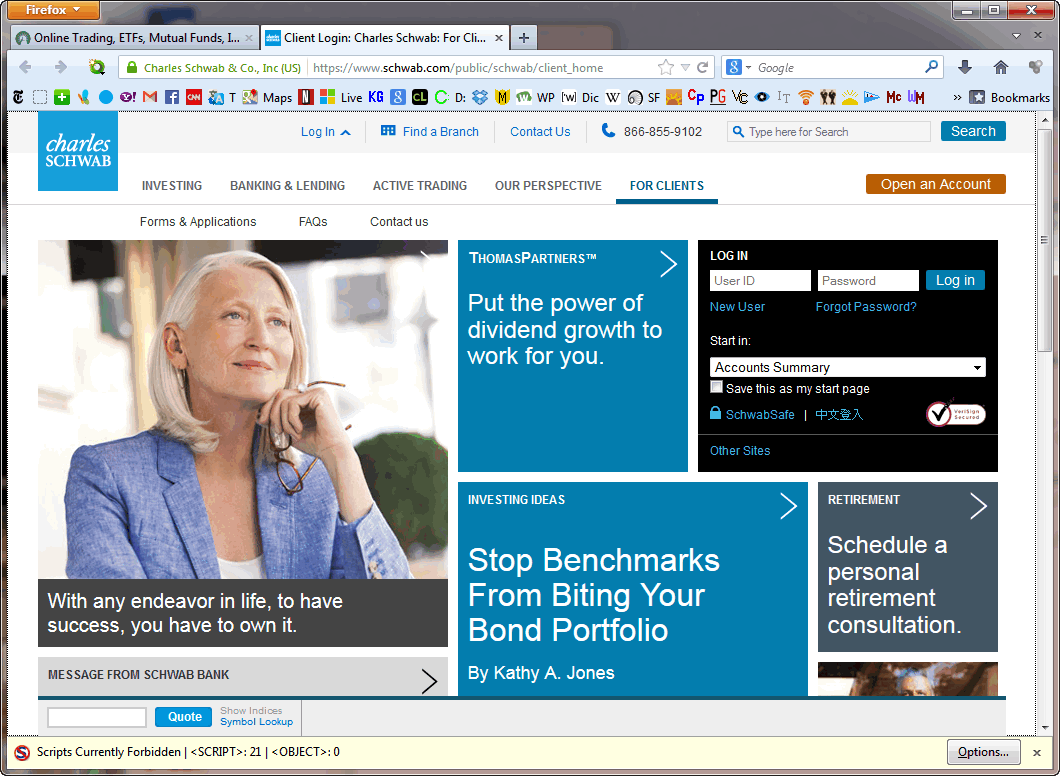
Task: Open the green plus bookmark icon
Action: point(62,97)
